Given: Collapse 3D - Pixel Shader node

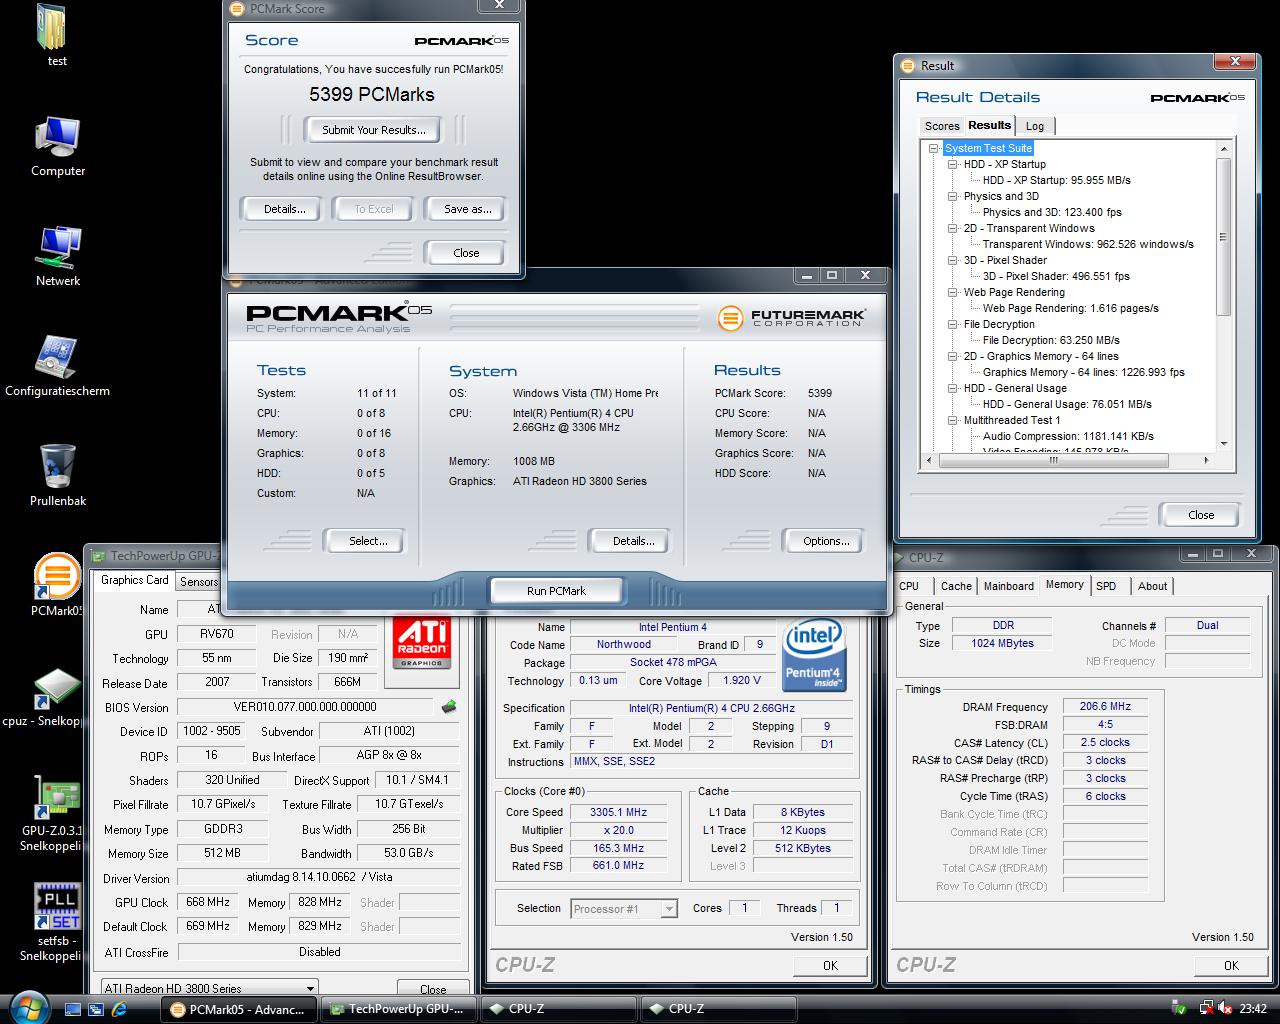Looking at the screenshot, I should (x=953, y=260).
